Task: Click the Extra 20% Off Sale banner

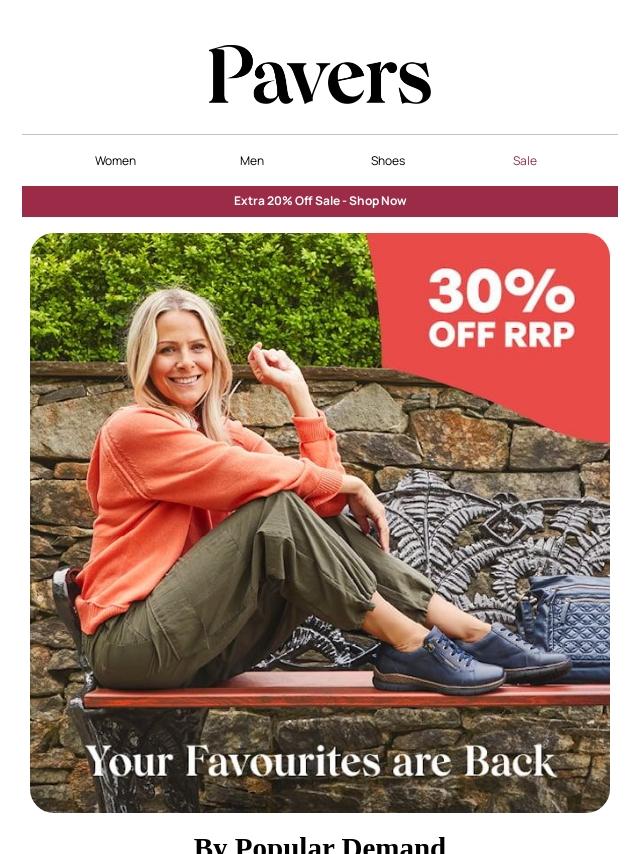Action: pos(320,201)
